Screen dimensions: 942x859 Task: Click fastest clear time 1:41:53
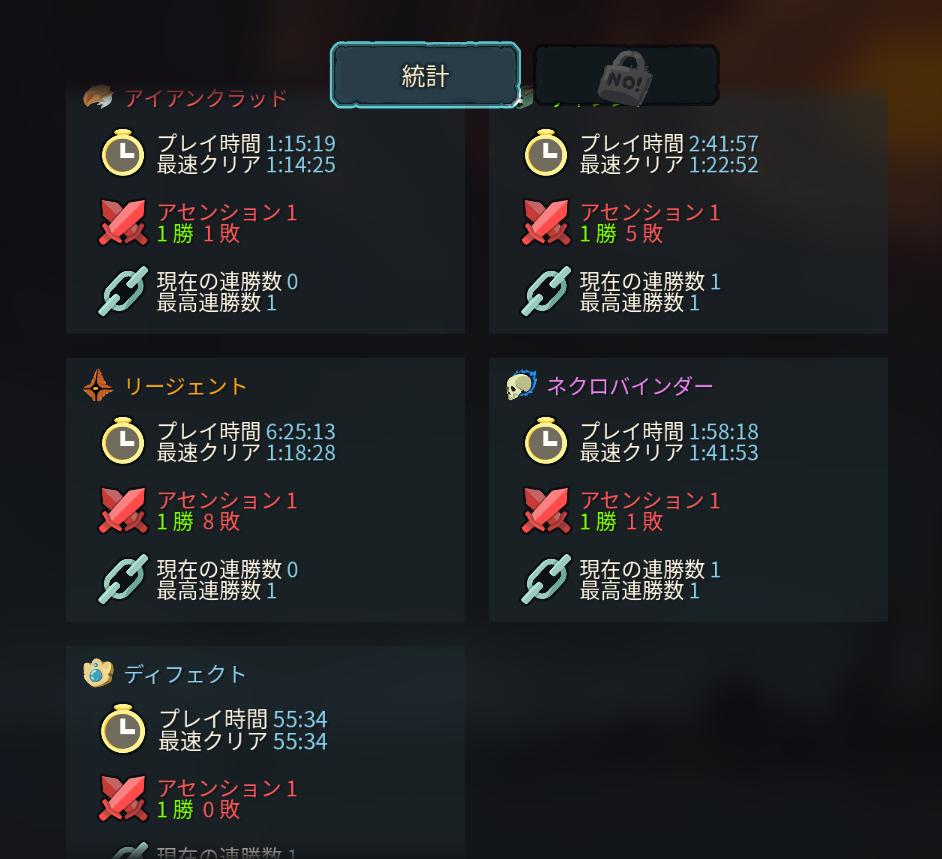click(723, 452)
